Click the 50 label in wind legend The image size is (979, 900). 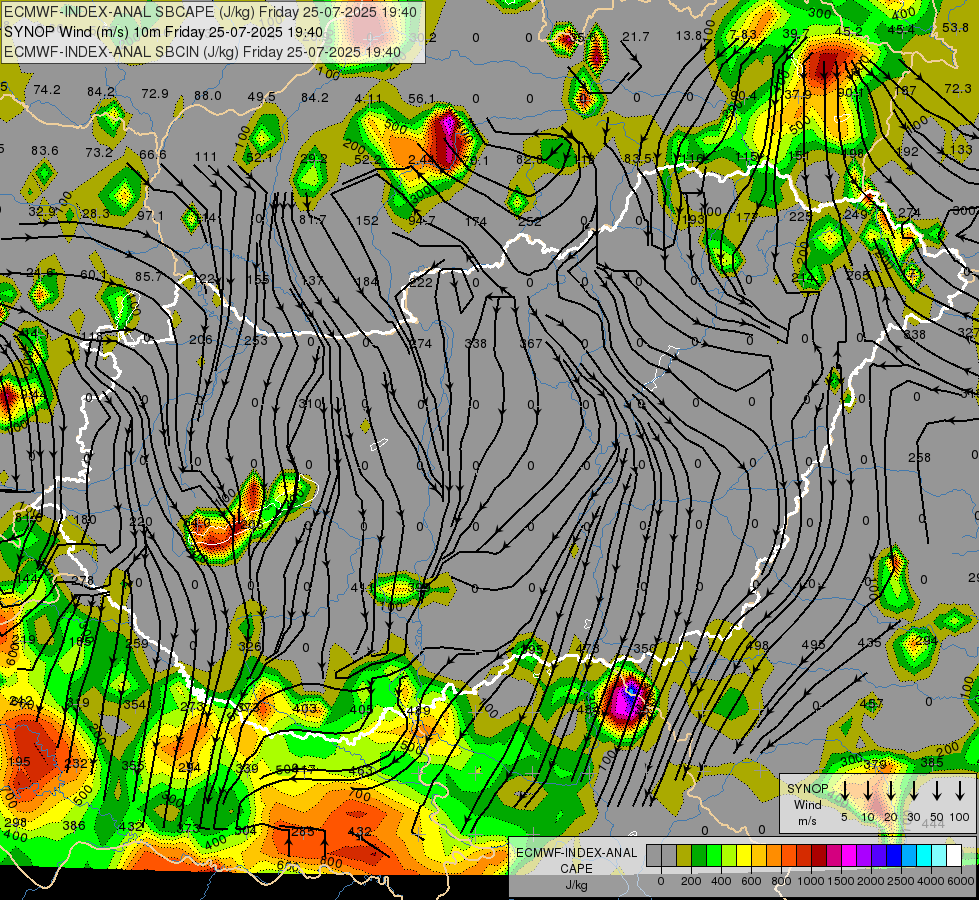tap(937, 817)
